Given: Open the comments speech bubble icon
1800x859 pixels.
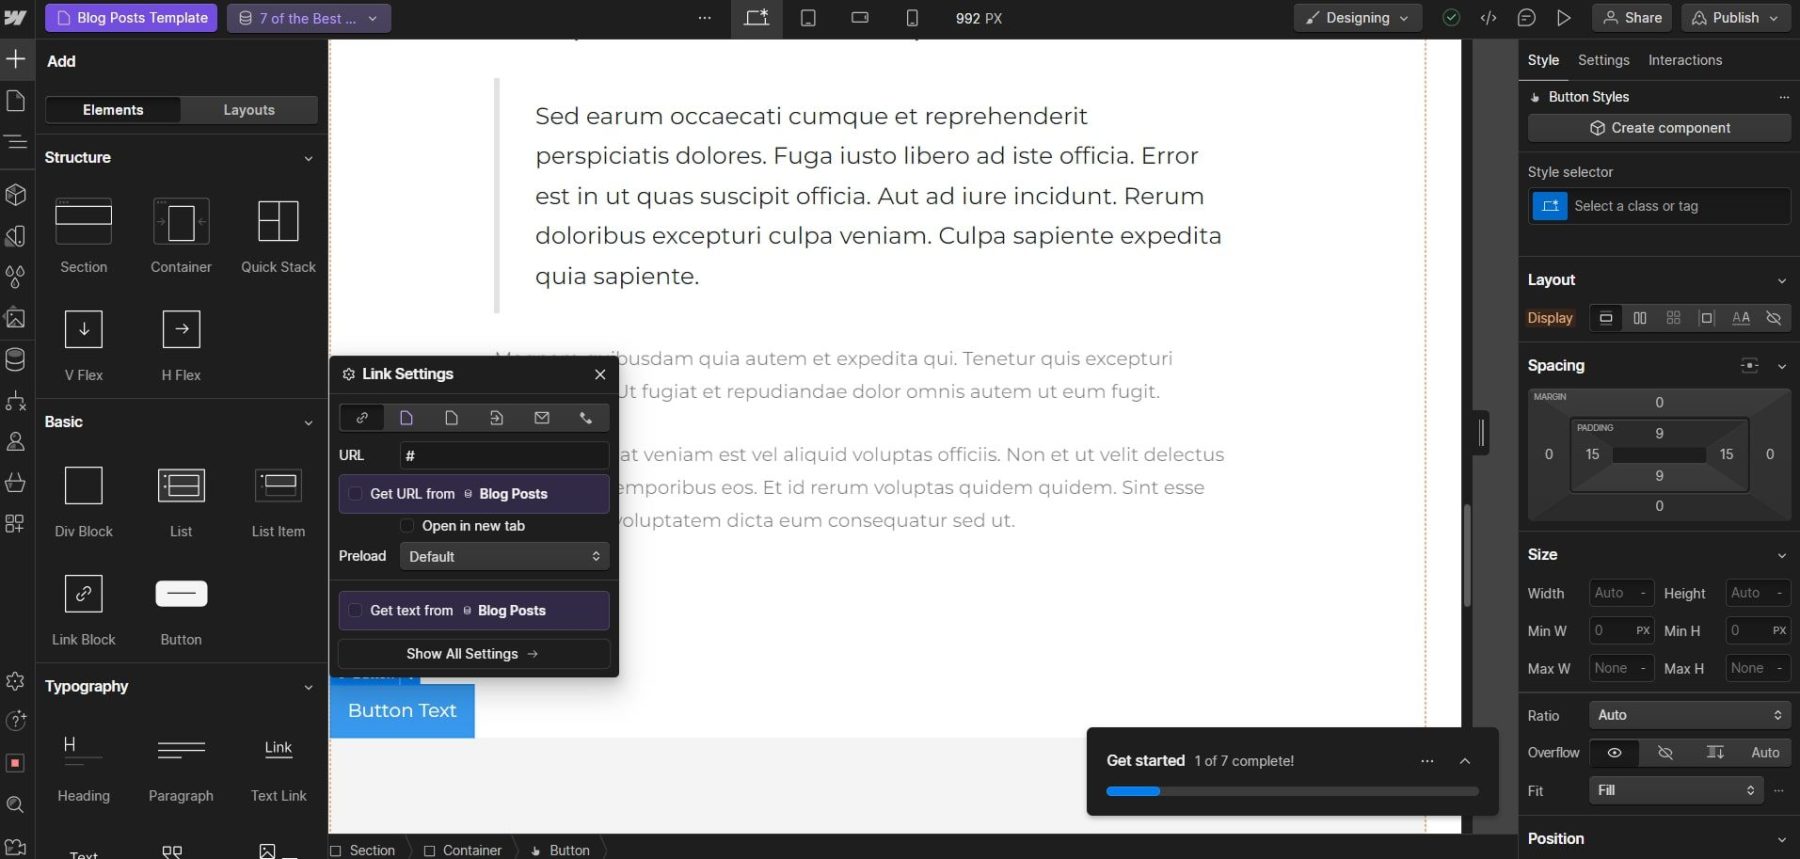Looking at the screenshot, I should pyautogui.click(x=1526, y=18).
